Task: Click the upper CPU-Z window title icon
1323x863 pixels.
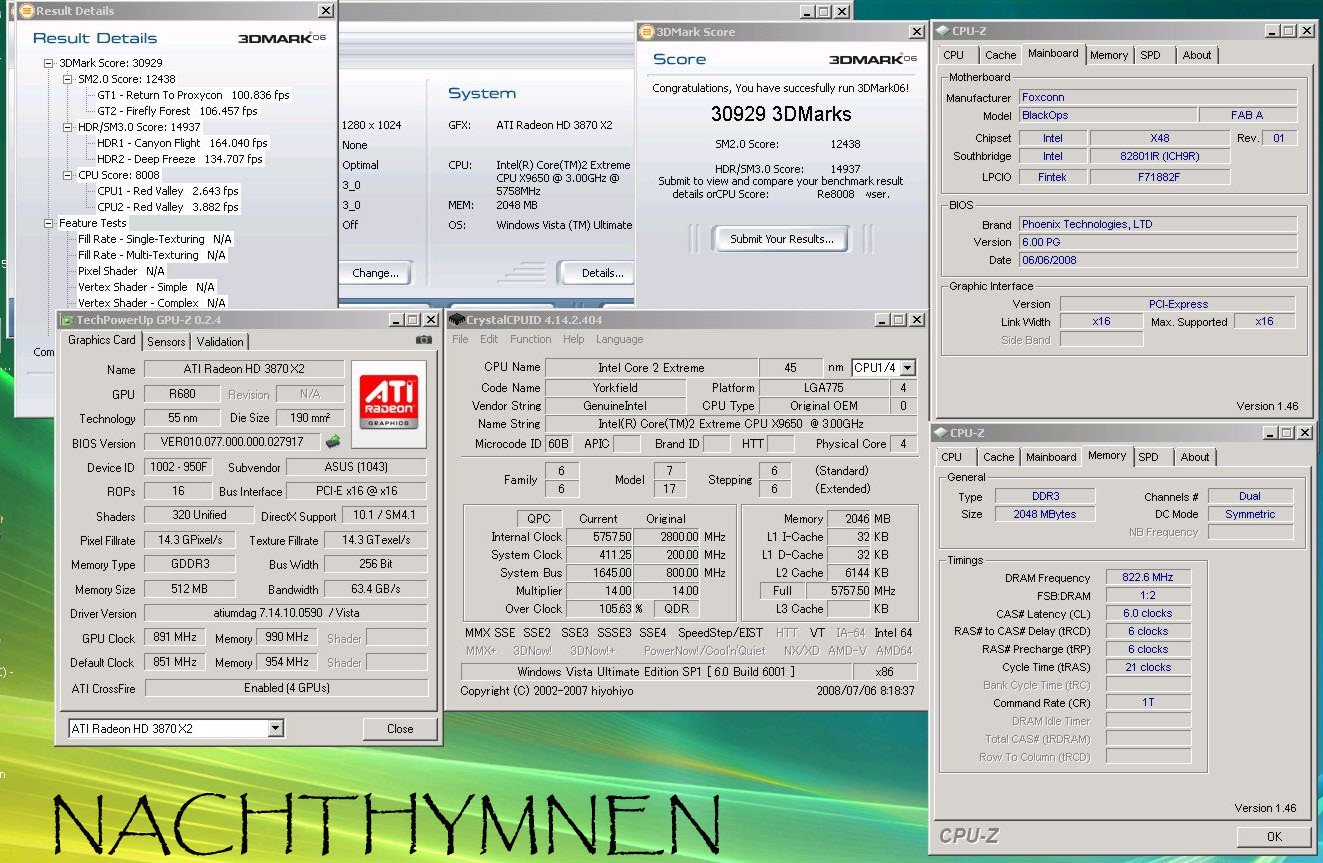Action: coord(941,31)
